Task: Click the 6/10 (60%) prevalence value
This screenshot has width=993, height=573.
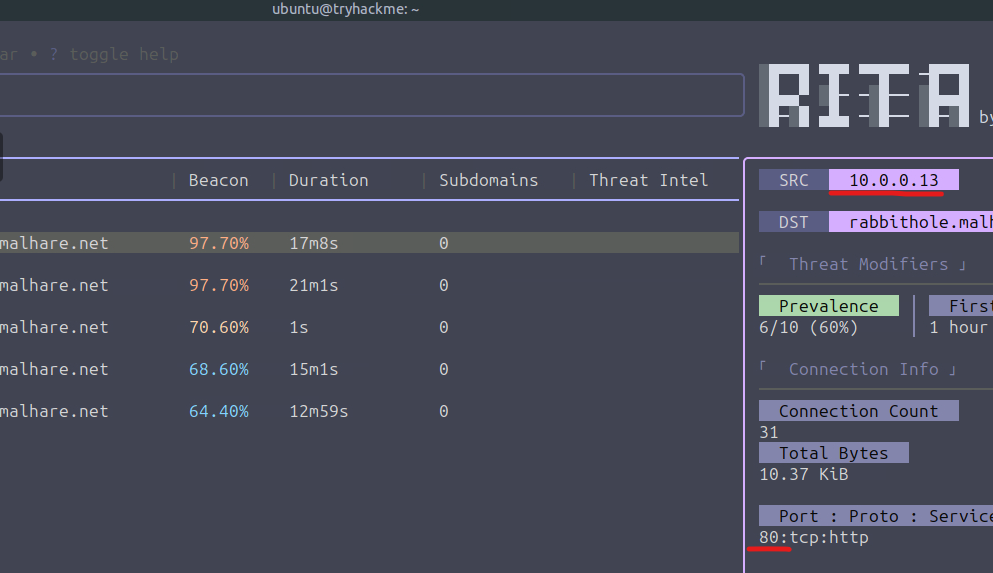Action: [x=809, y=327]
